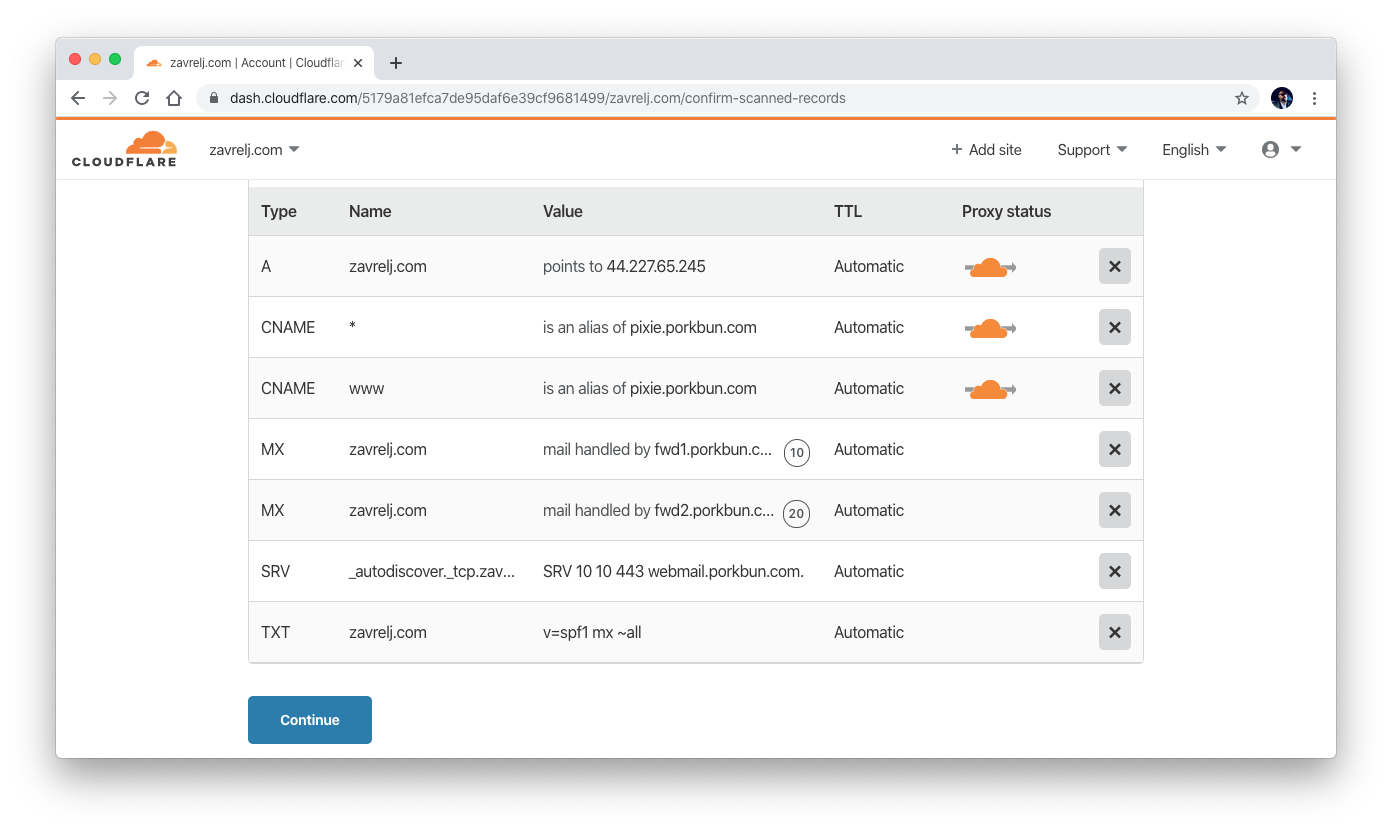
Task: Remove the SRV _autodiscover record
Action: (1114, 571)
